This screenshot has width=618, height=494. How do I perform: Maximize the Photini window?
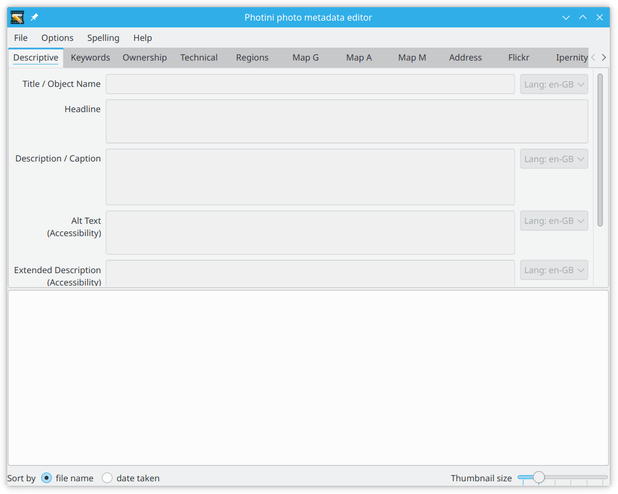583,17
